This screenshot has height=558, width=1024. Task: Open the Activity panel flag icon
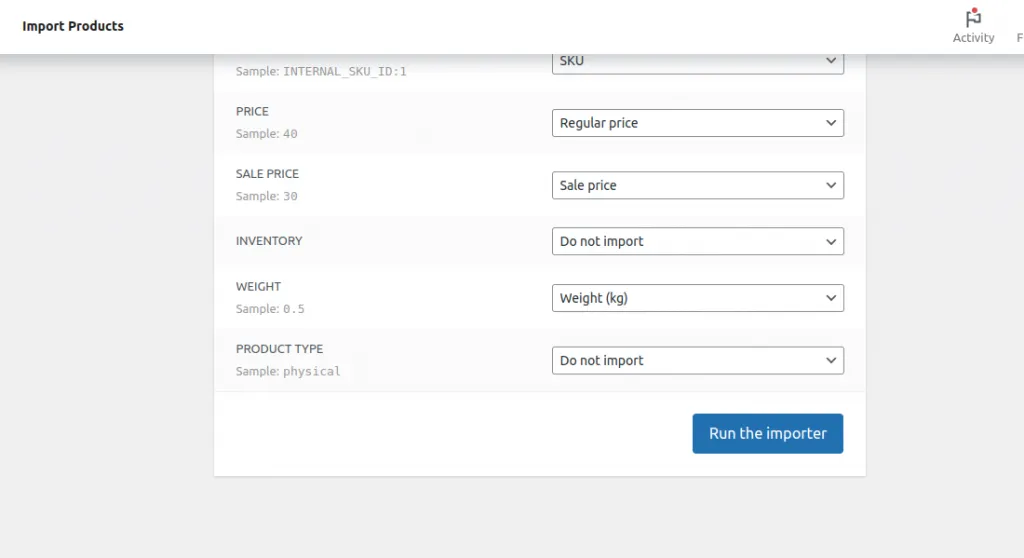tap(973, 18)
